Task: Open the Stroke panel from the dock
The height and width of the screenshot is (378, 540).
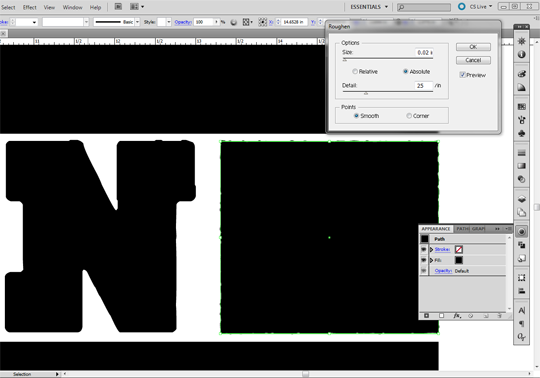Action: (521, 153)
